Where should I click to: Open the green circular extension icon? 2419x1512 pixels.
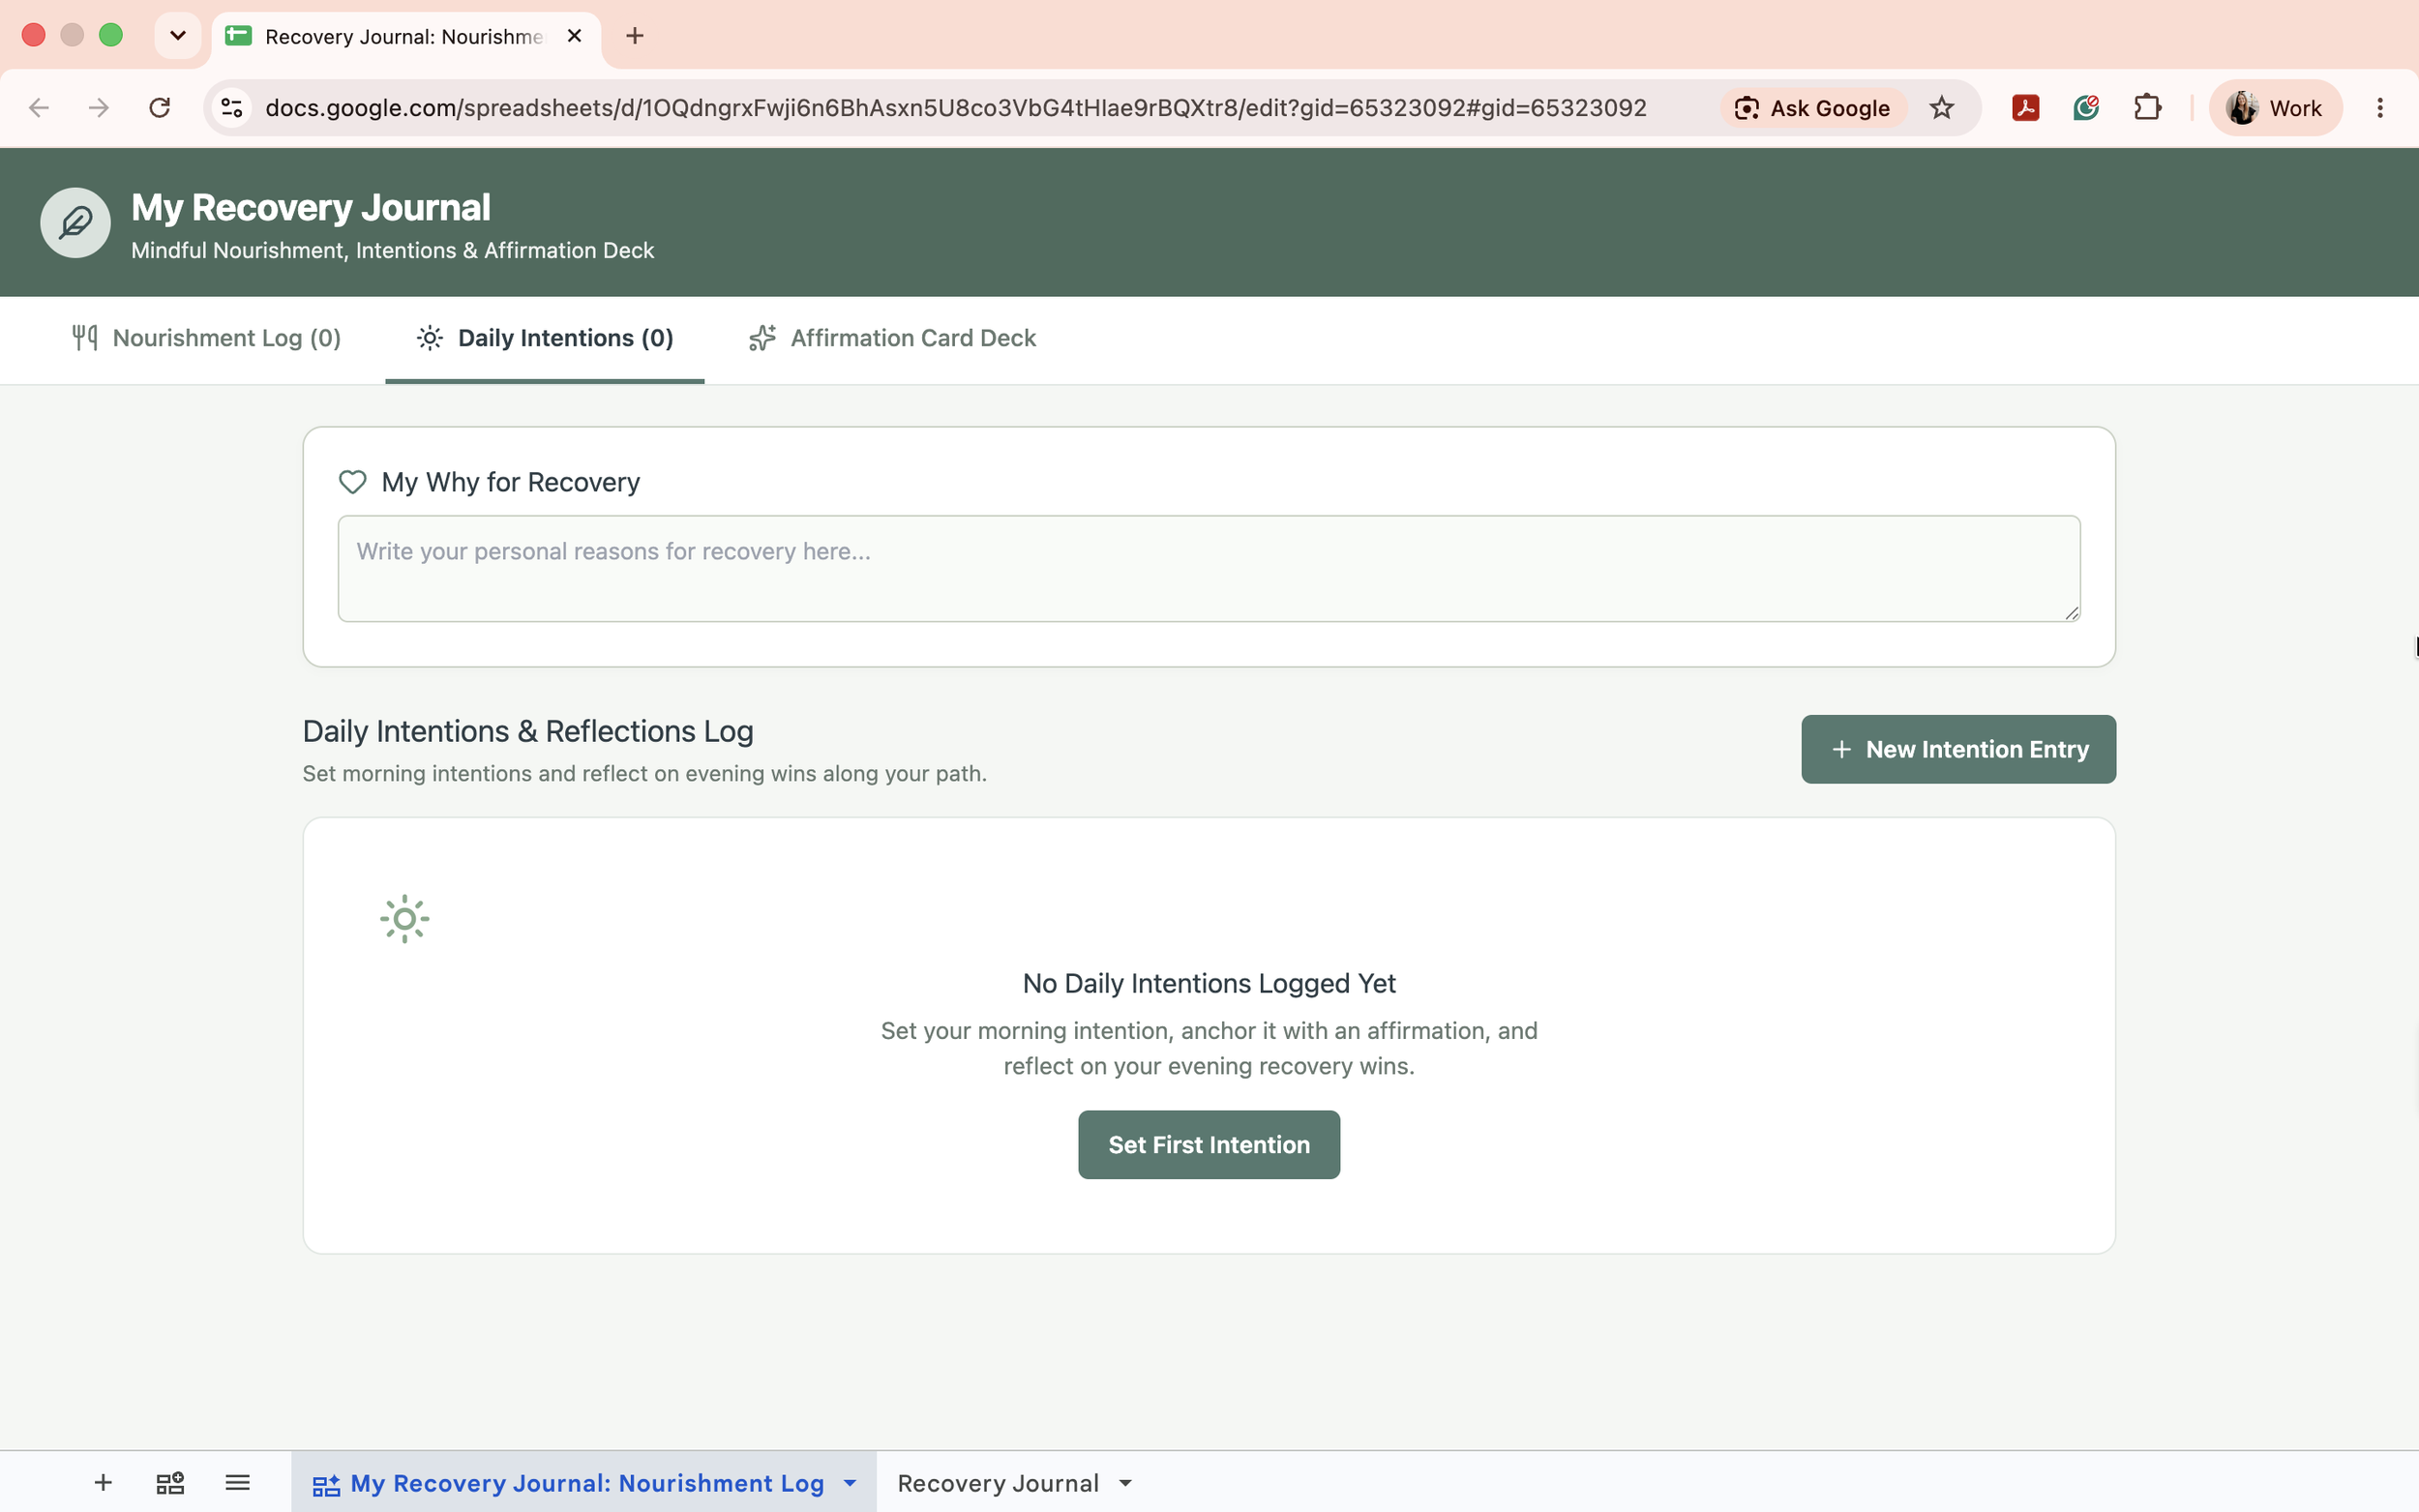(2086, 108)
